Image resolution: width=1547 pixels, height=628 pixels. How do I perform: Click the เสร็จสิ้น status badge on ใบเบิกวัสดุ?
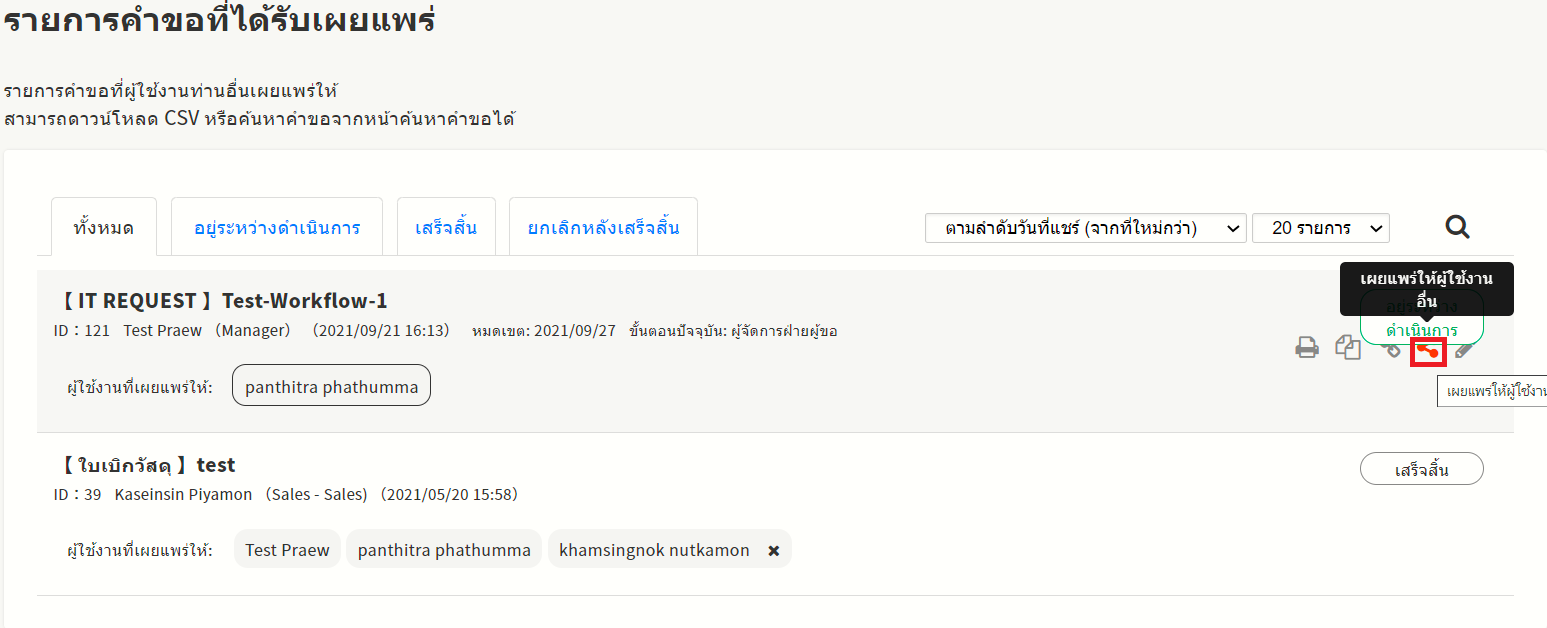(1421, 469)
